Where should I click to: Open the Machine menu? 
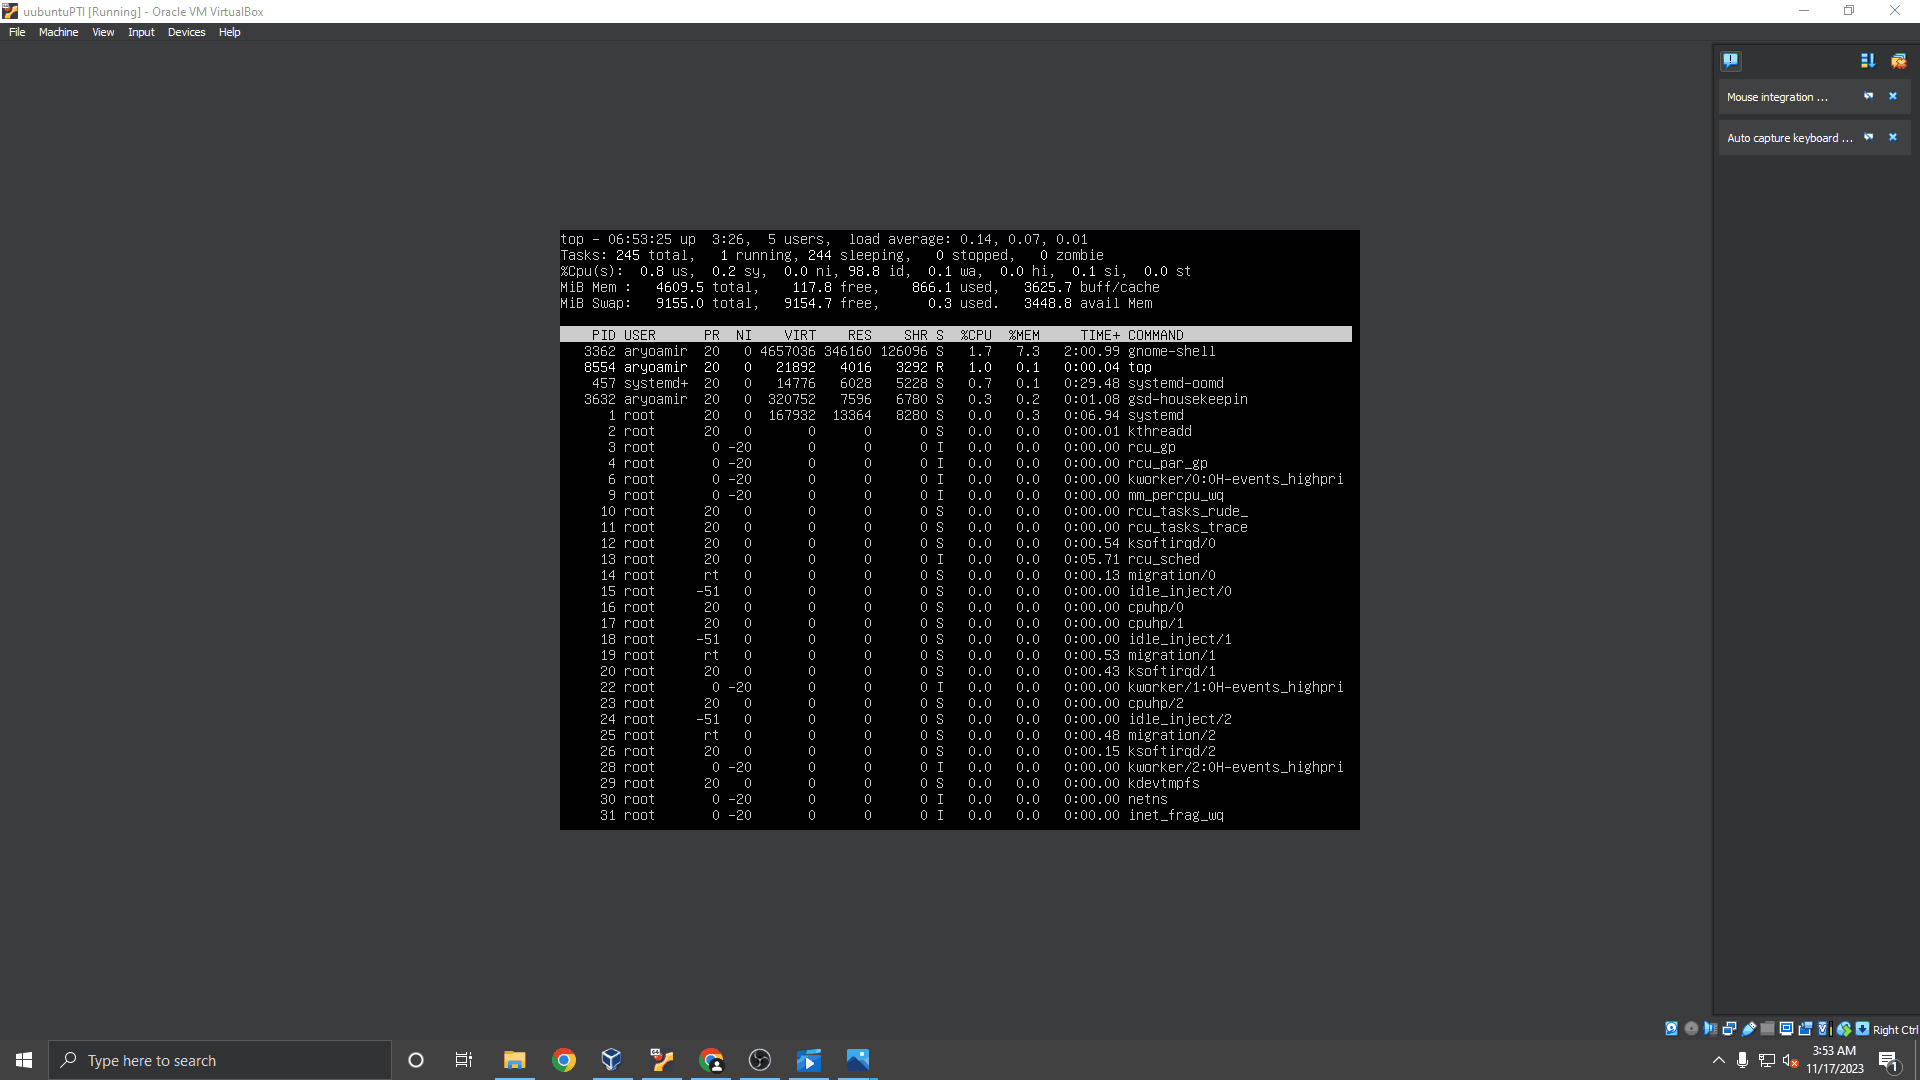click(58, 32)
